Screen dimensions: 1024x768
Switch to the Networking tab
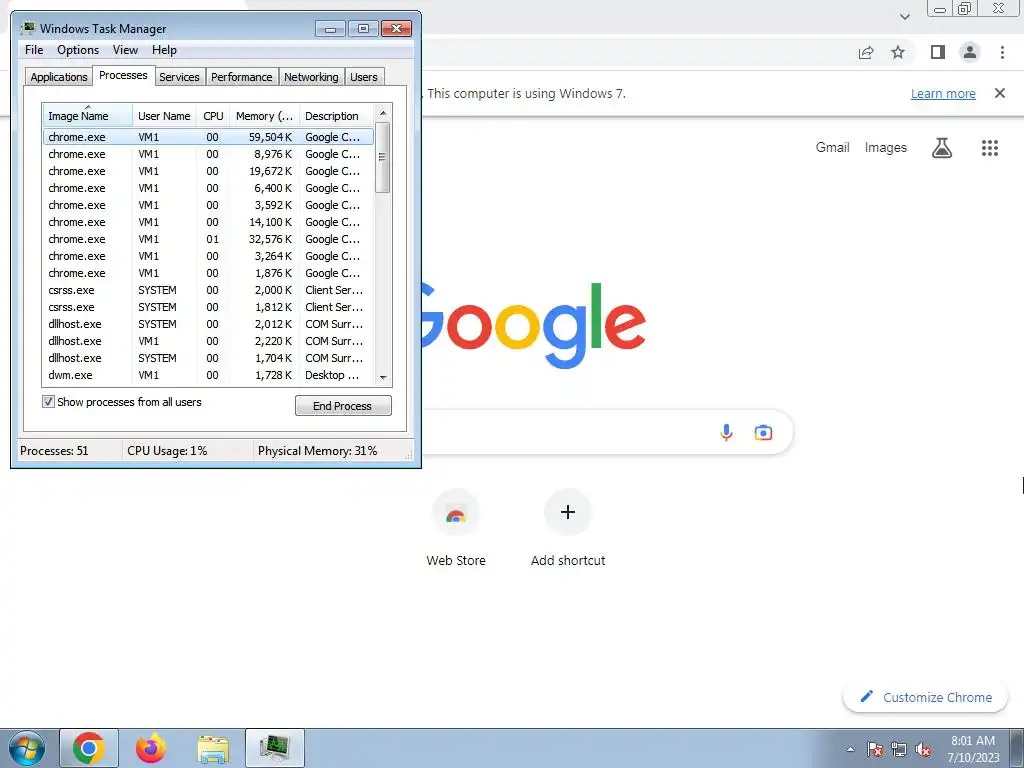point(312,77)
